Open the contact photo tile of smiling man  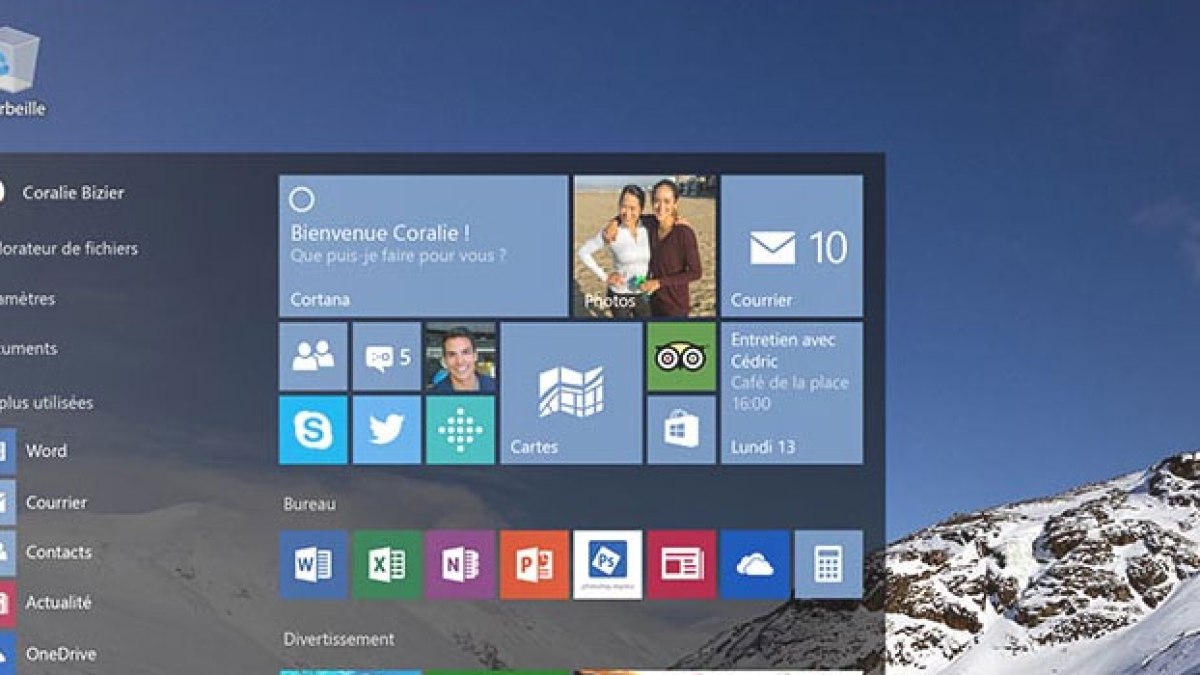point(460,356)
